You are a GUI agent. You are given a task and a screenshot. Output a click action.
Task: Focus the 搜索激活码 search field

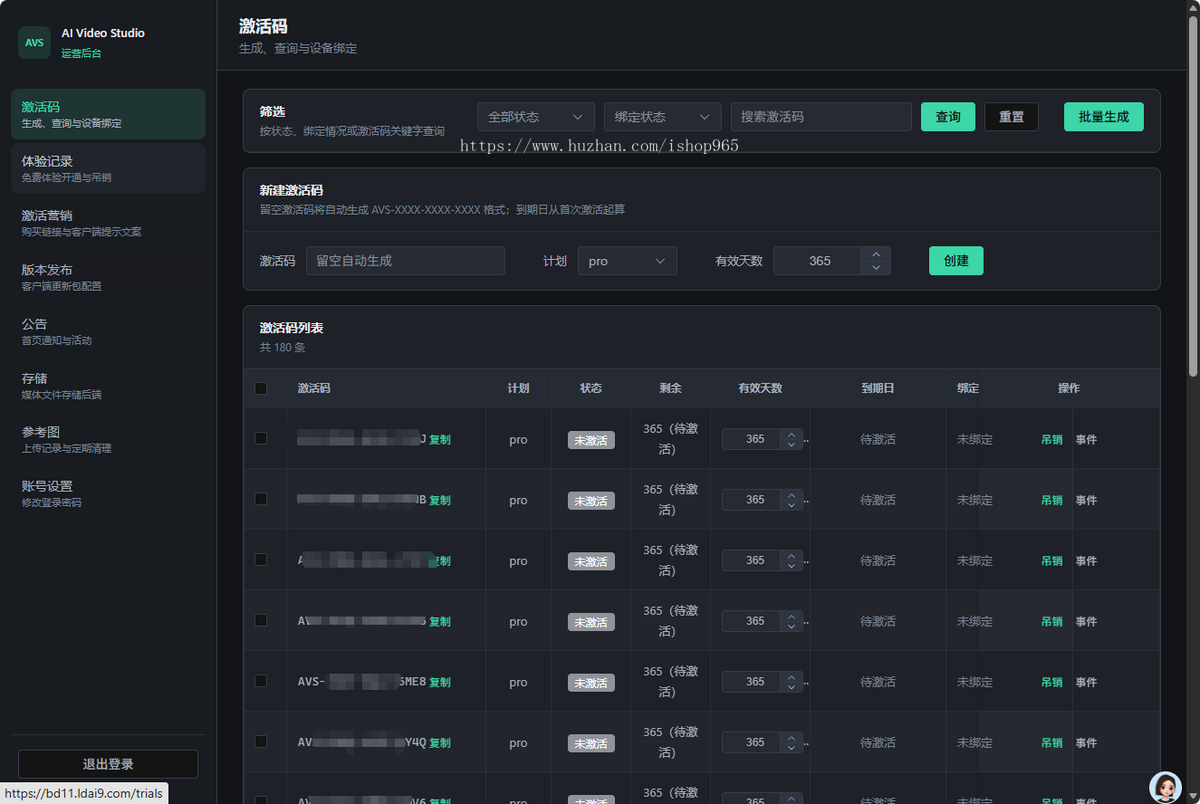(821, 117)
